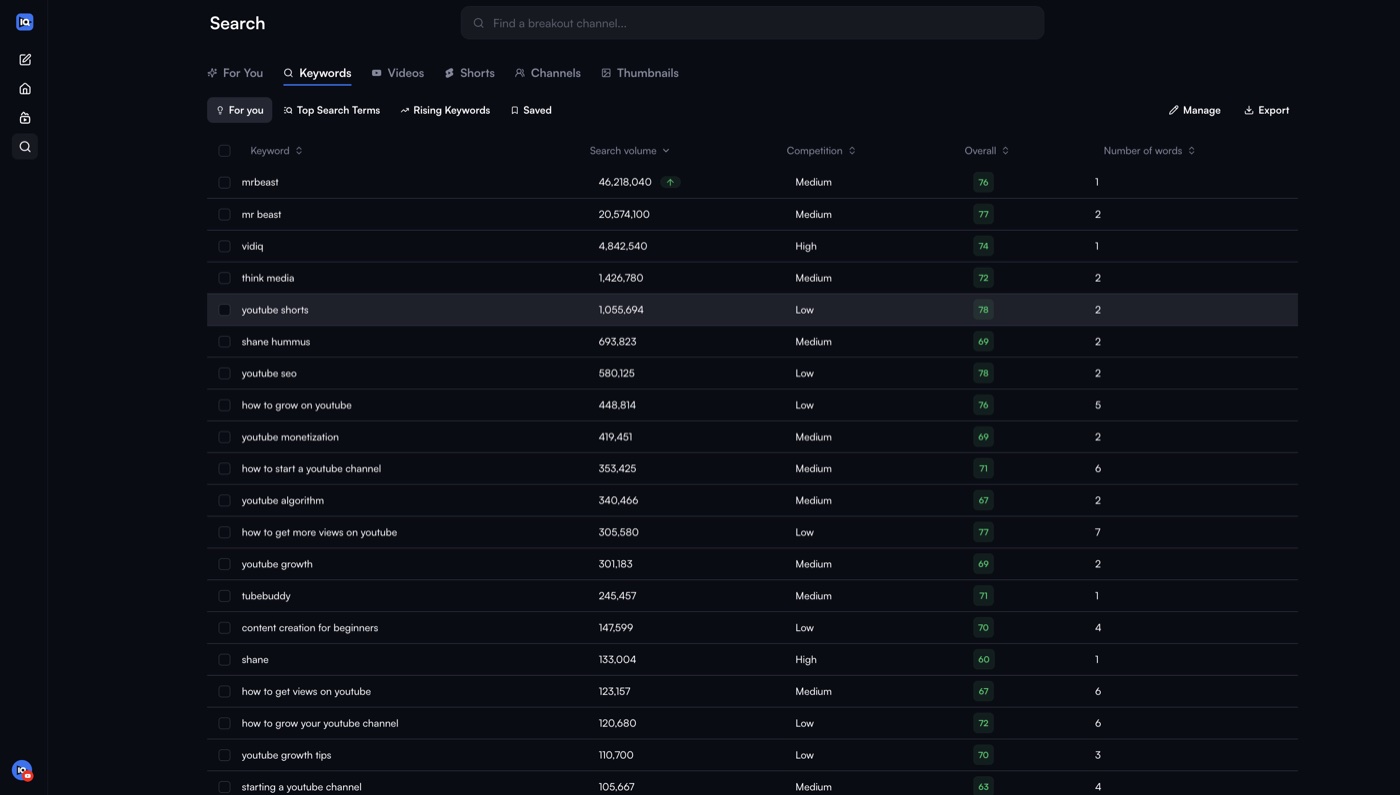Select the vidiq row checkbox

click(x=224, y=246)
